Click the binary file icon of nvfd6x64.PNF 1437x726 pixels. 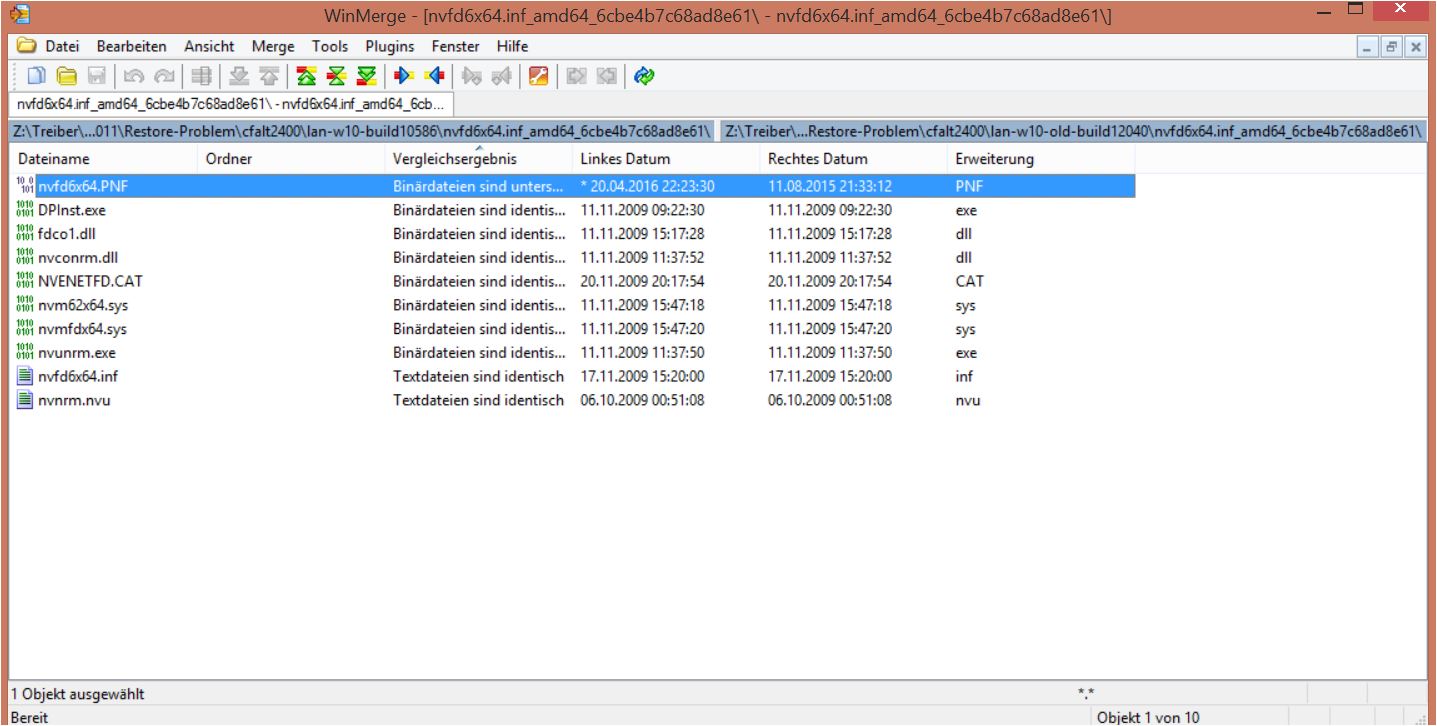pyautogui.click(x=25, y=186)
